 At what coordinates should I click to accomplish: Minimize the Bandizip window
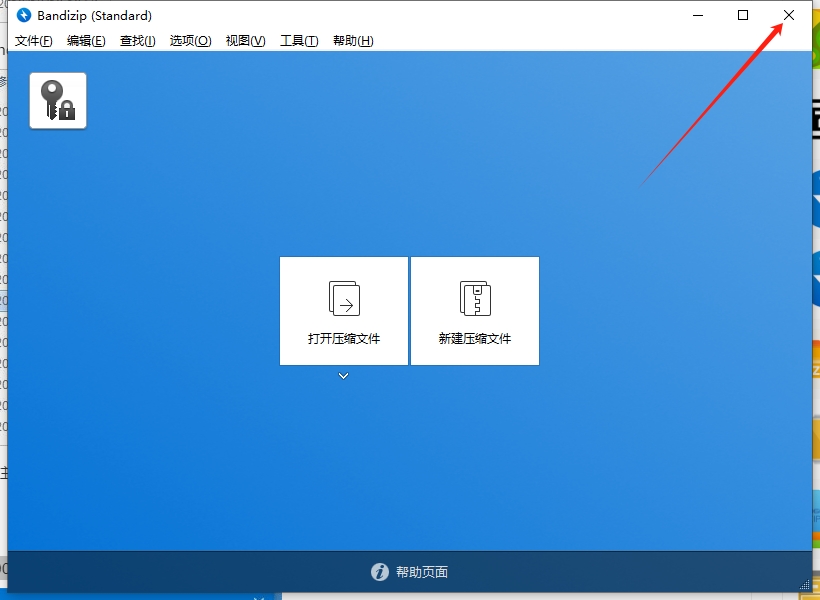click(698, 15)
